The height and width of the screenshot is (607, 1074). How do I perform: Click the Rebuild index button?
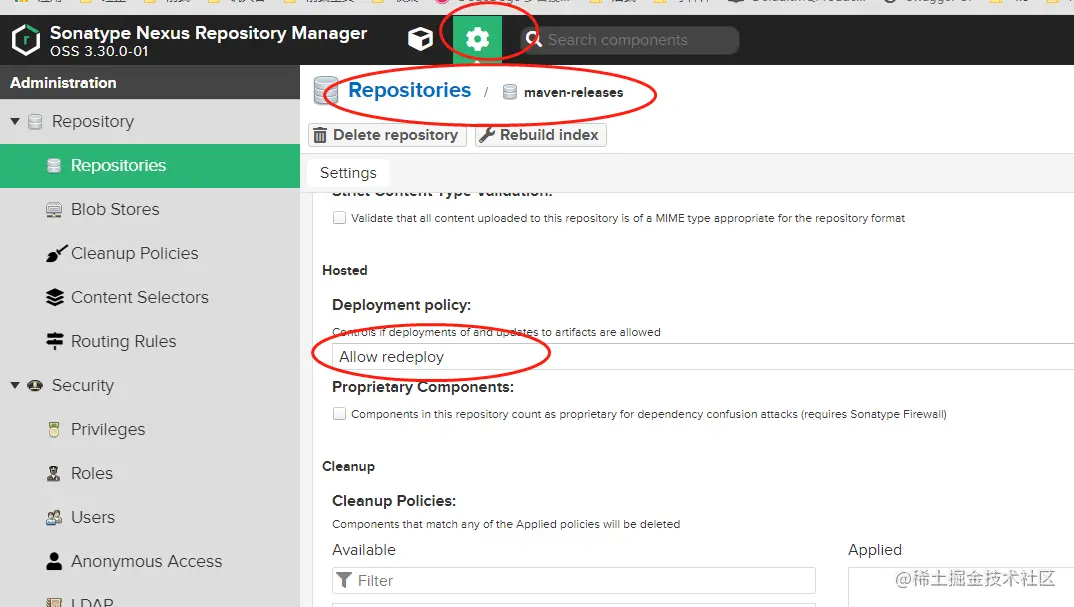click(540, 135)
